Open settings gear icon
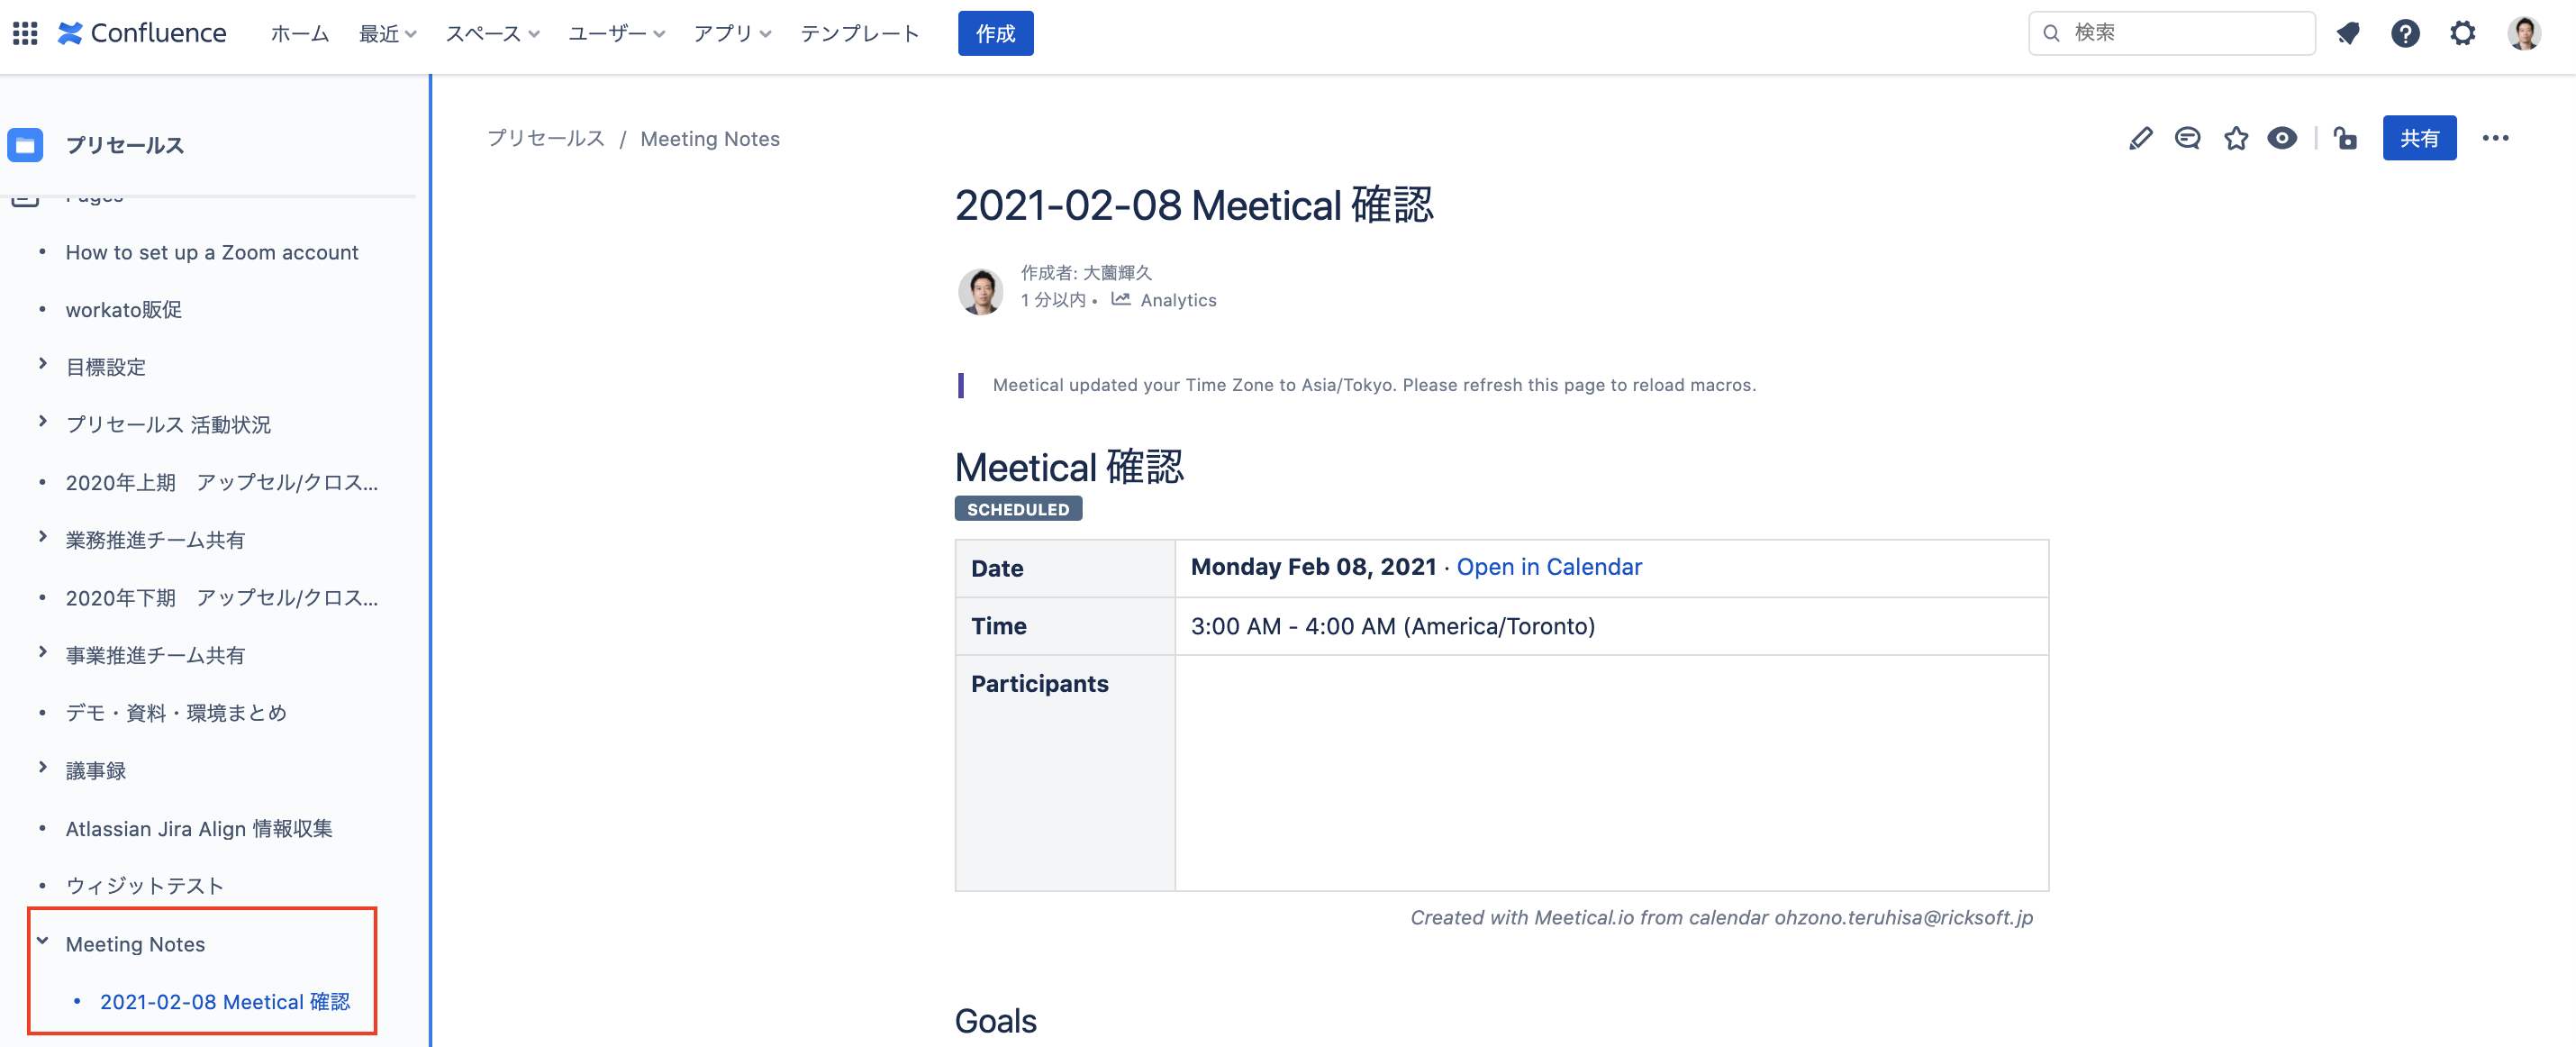2576x1047 pixels. (x=2462, y=33)
